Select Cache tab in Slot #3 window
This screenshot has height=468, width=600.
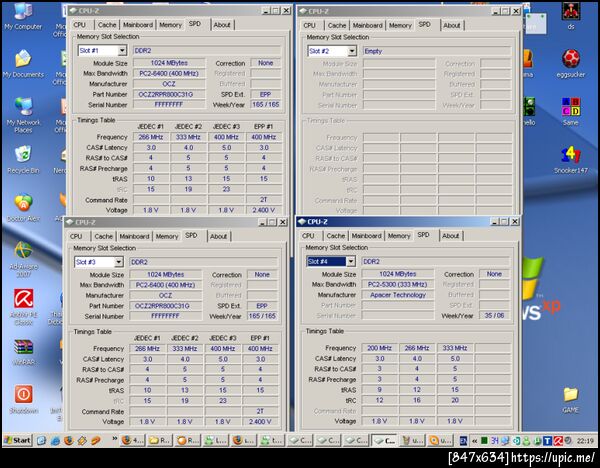point(103,237)
